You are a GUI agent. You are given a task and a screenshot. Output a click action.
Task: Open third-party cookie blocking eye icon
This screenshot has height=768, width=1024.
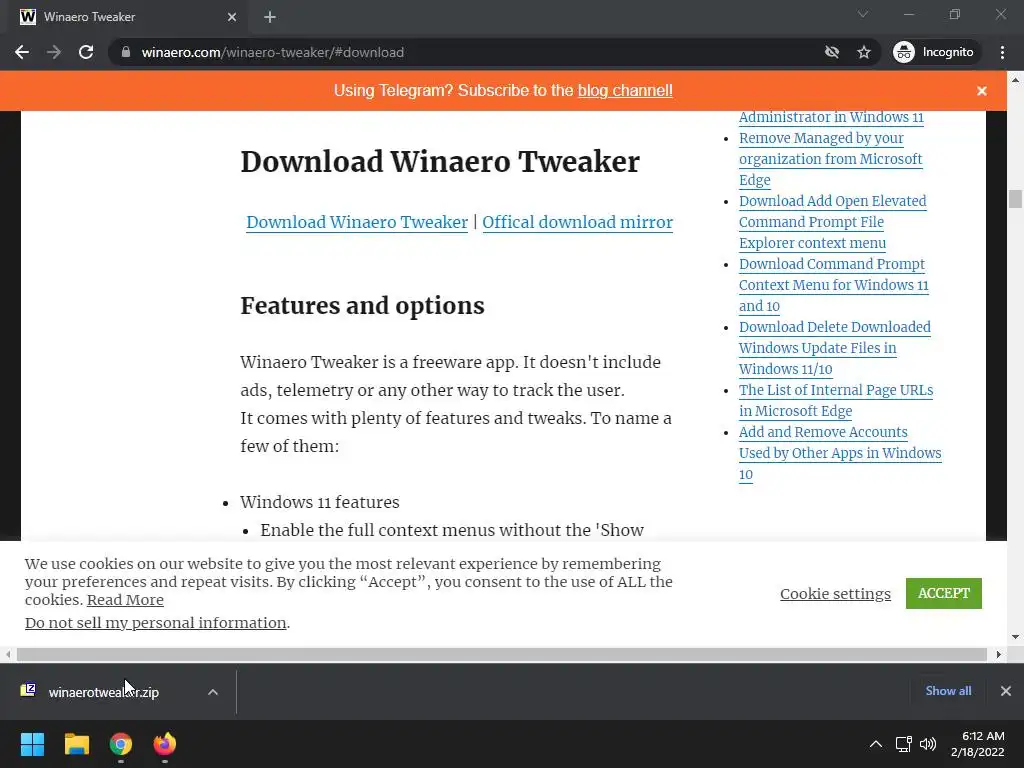(831, 52)
